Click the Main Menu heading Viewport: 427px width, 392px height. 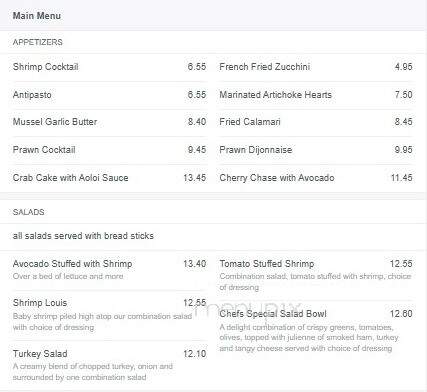[37, 16]
